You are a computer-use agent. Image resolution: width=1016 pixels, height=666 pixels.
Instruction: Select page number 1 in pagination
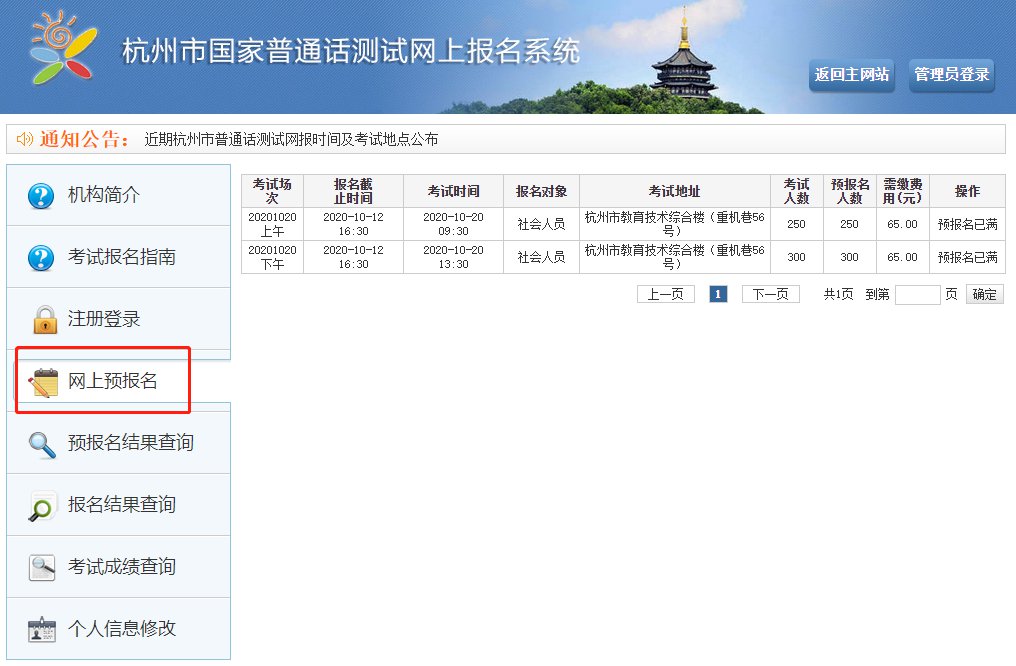[718, 294]
